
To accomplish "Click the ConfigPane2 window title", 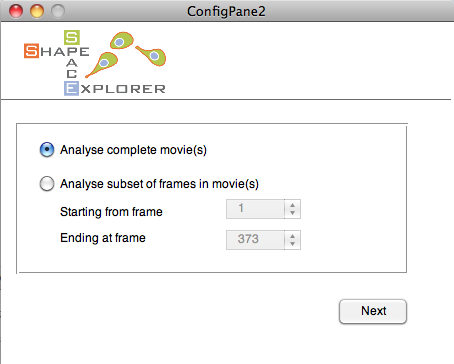I will [226, 11].
